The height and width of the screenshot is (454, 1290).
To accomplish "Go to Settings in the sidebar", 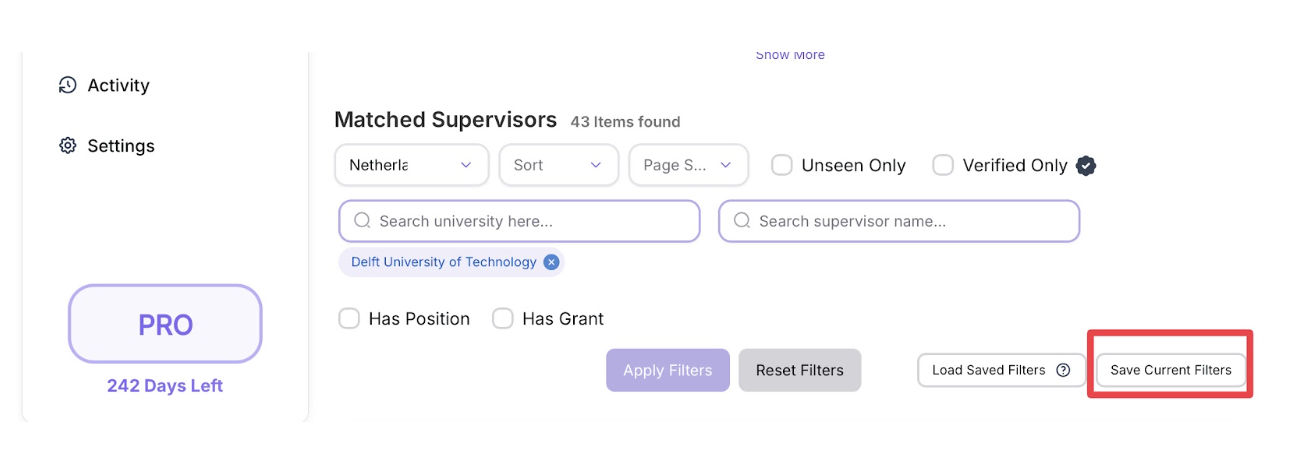I will (x=121, y=146).
